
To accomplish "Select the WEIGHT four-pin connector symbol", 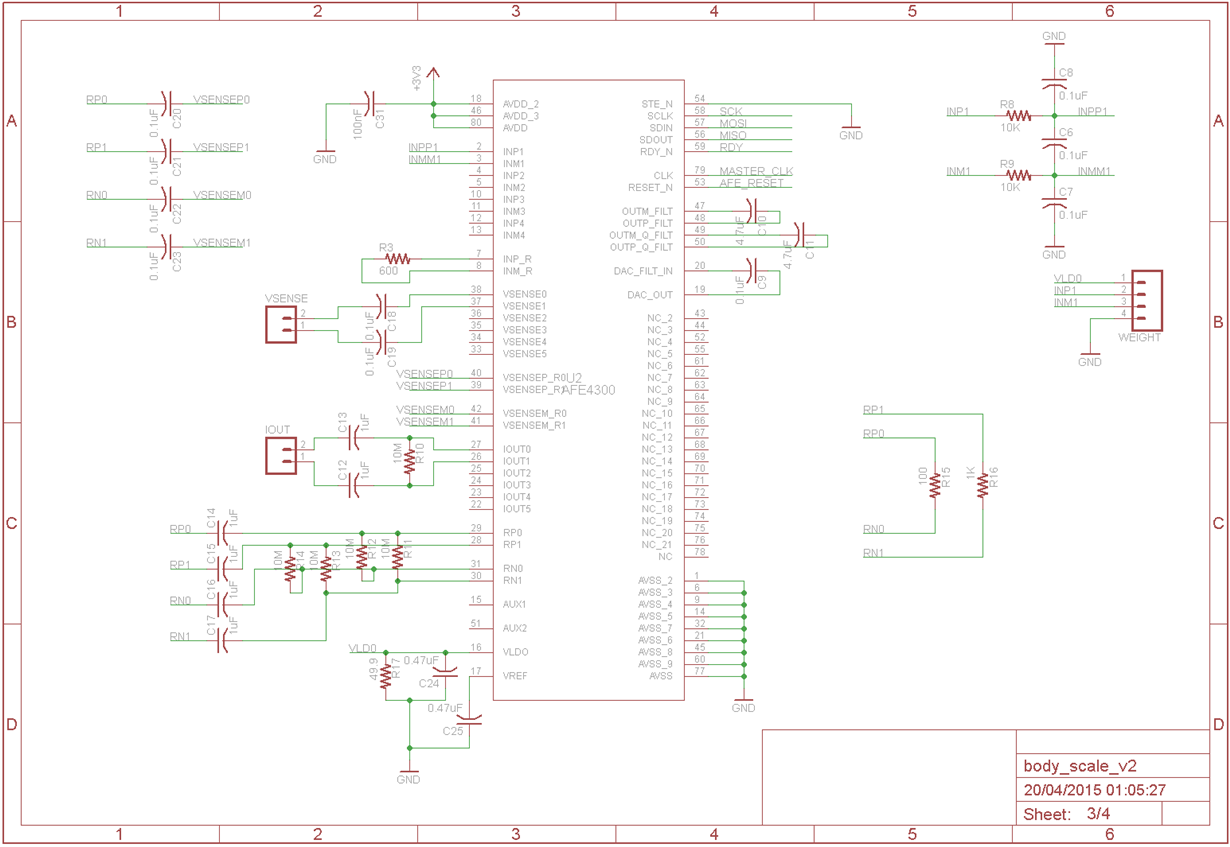I will [x=1145, y=300].
